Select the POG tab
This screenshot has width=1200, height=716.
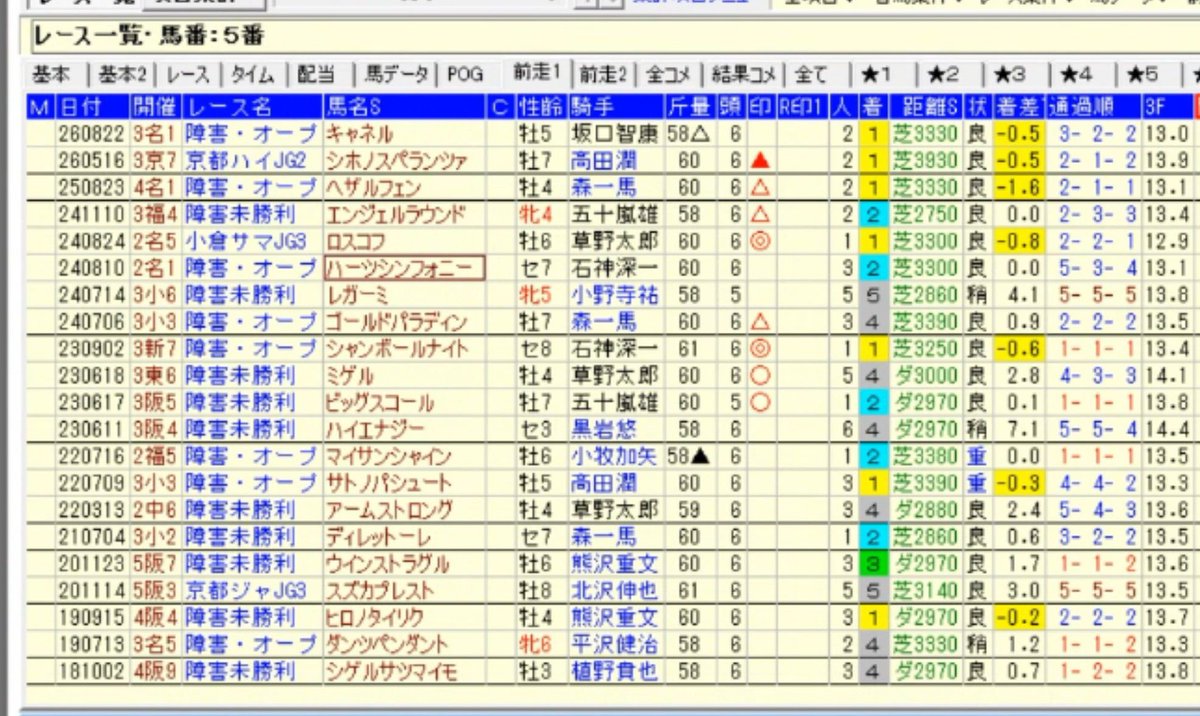tap(466, 75)
